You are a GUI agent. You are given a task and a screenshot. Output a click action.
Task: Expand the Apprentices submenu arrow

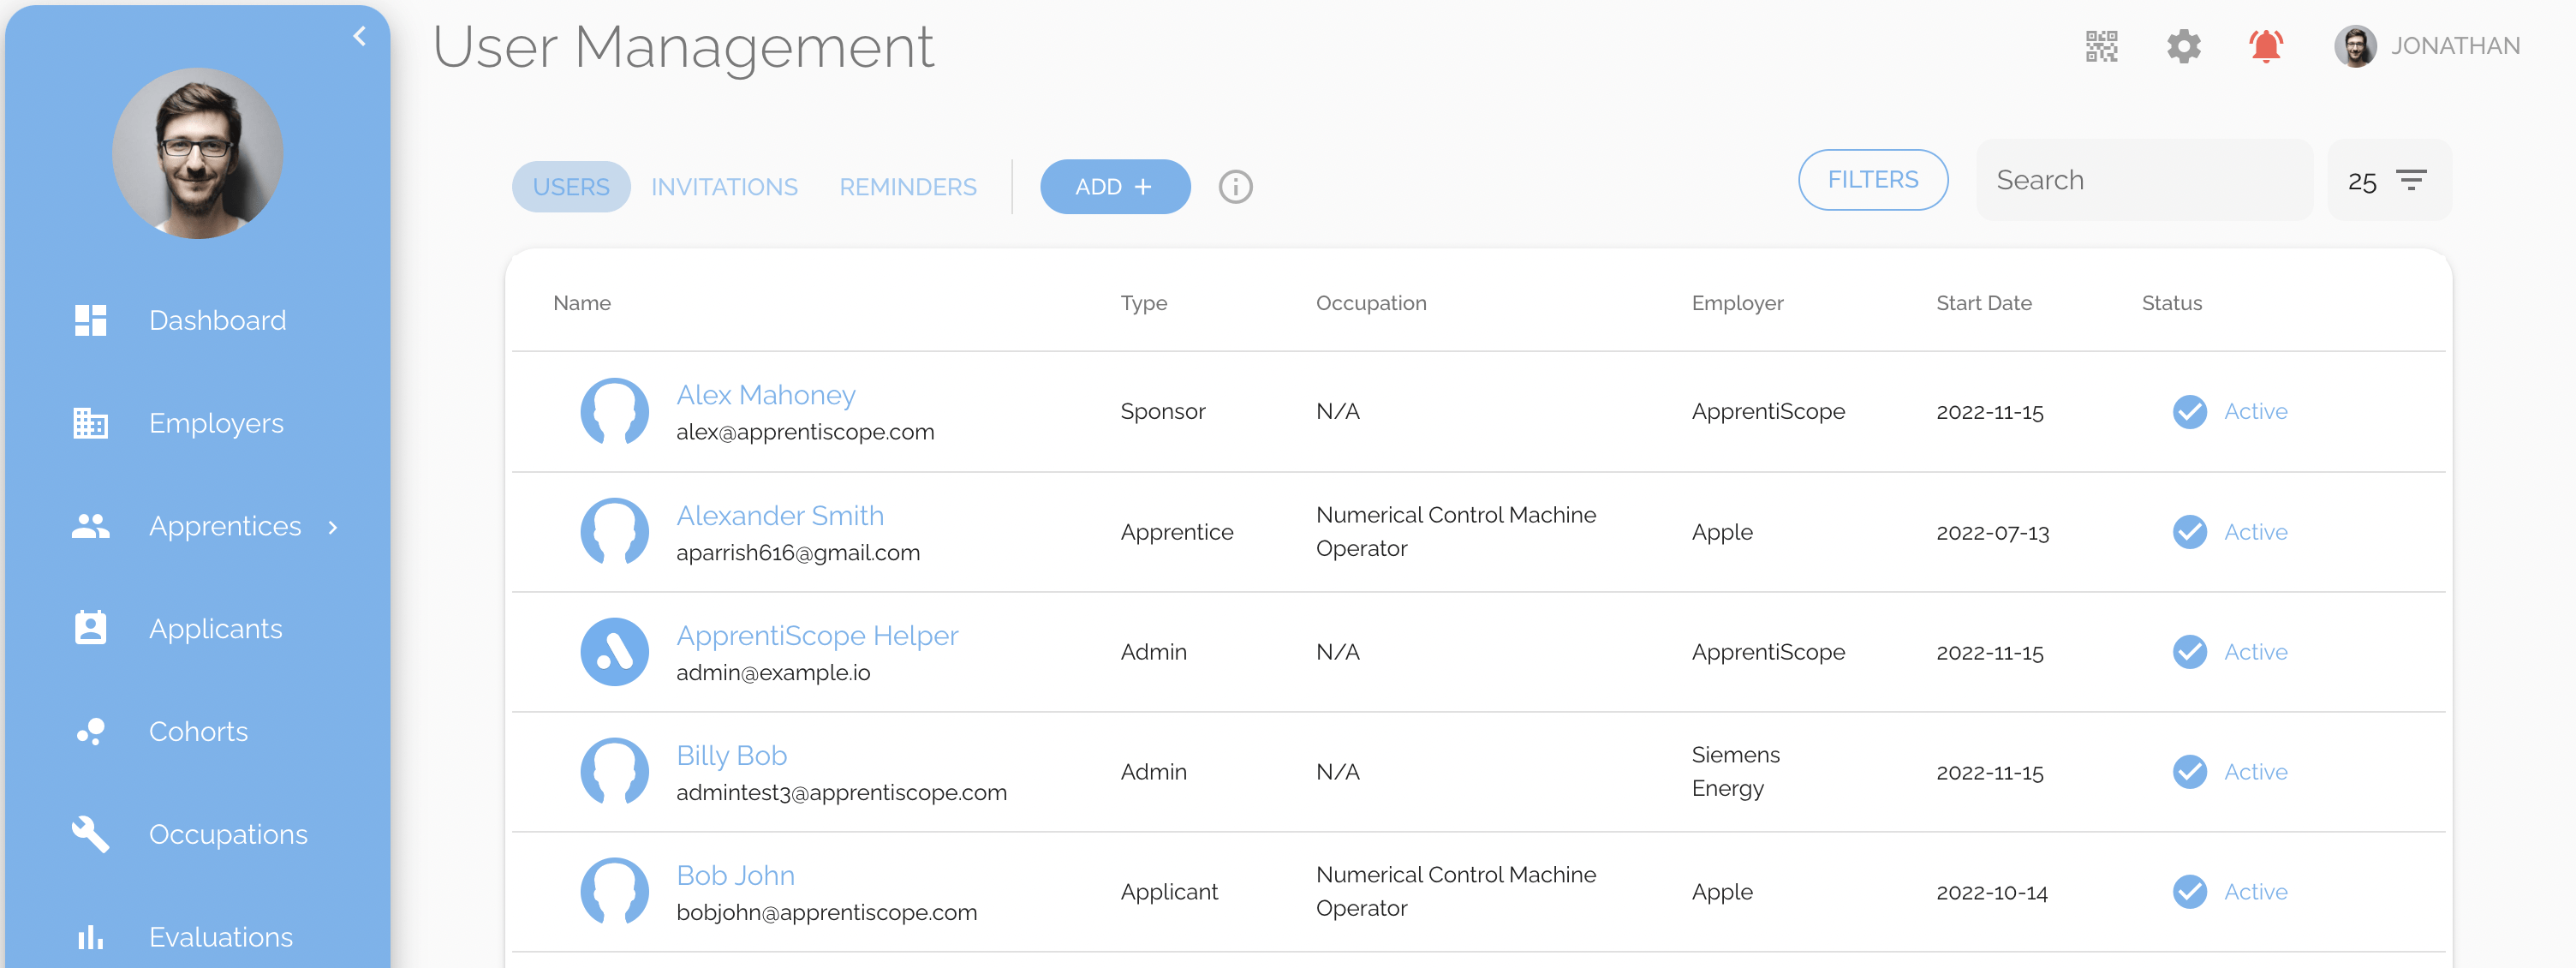333,527
